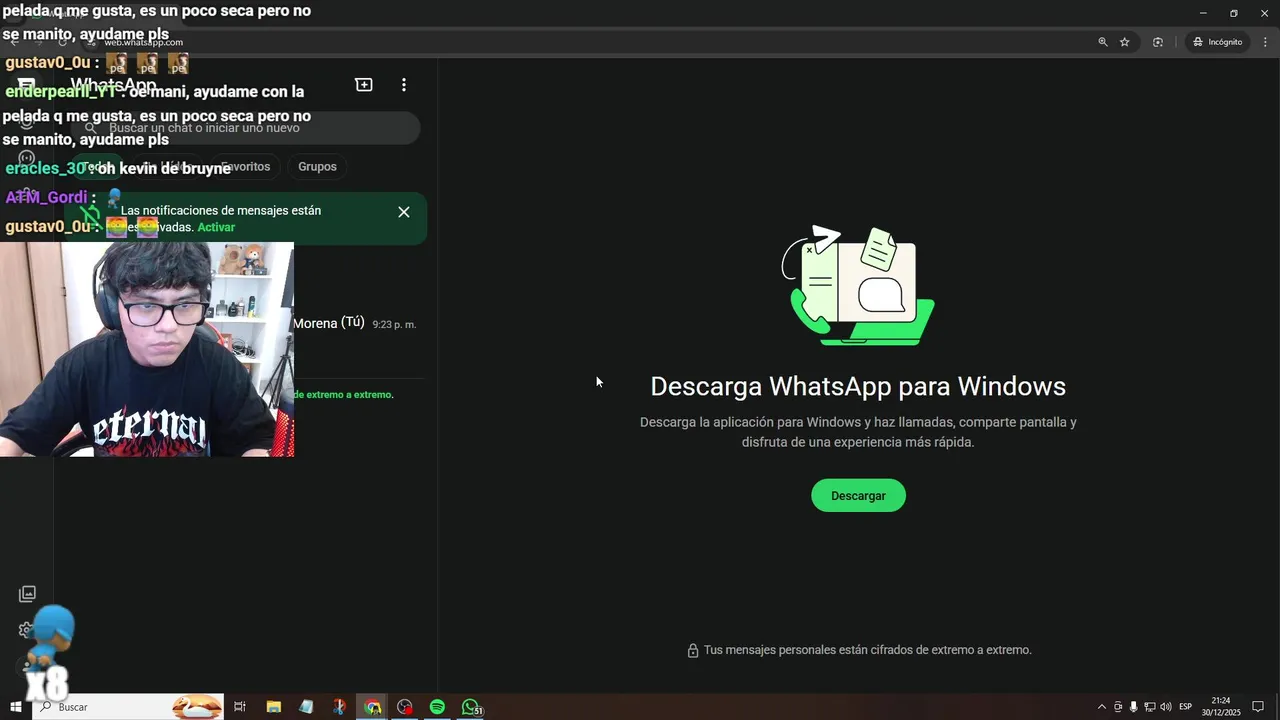Viewport: 1280px width, 720px height.
Task: Open the media icon in WhatsApp sidebar
Action: (27, 594)
